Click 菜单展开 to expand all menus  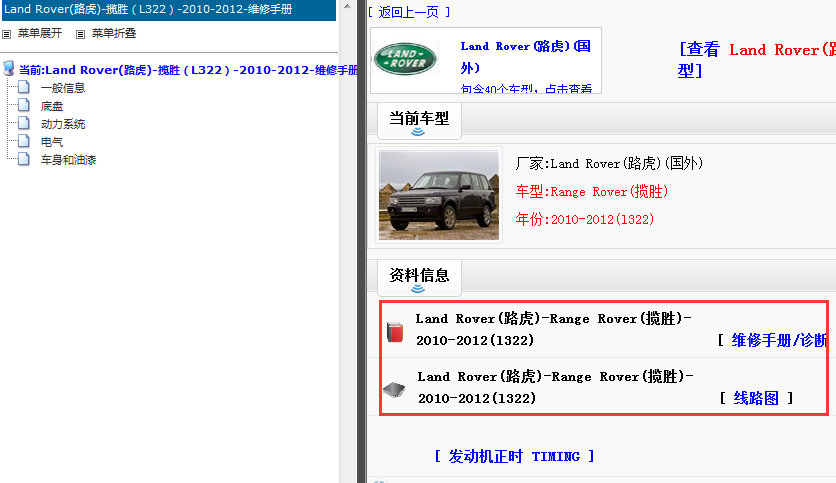[40, 33]
